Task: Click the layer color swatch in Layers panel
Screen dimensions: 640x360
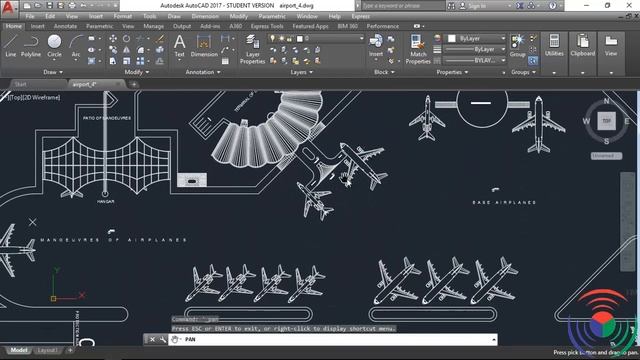Action: 300,38
